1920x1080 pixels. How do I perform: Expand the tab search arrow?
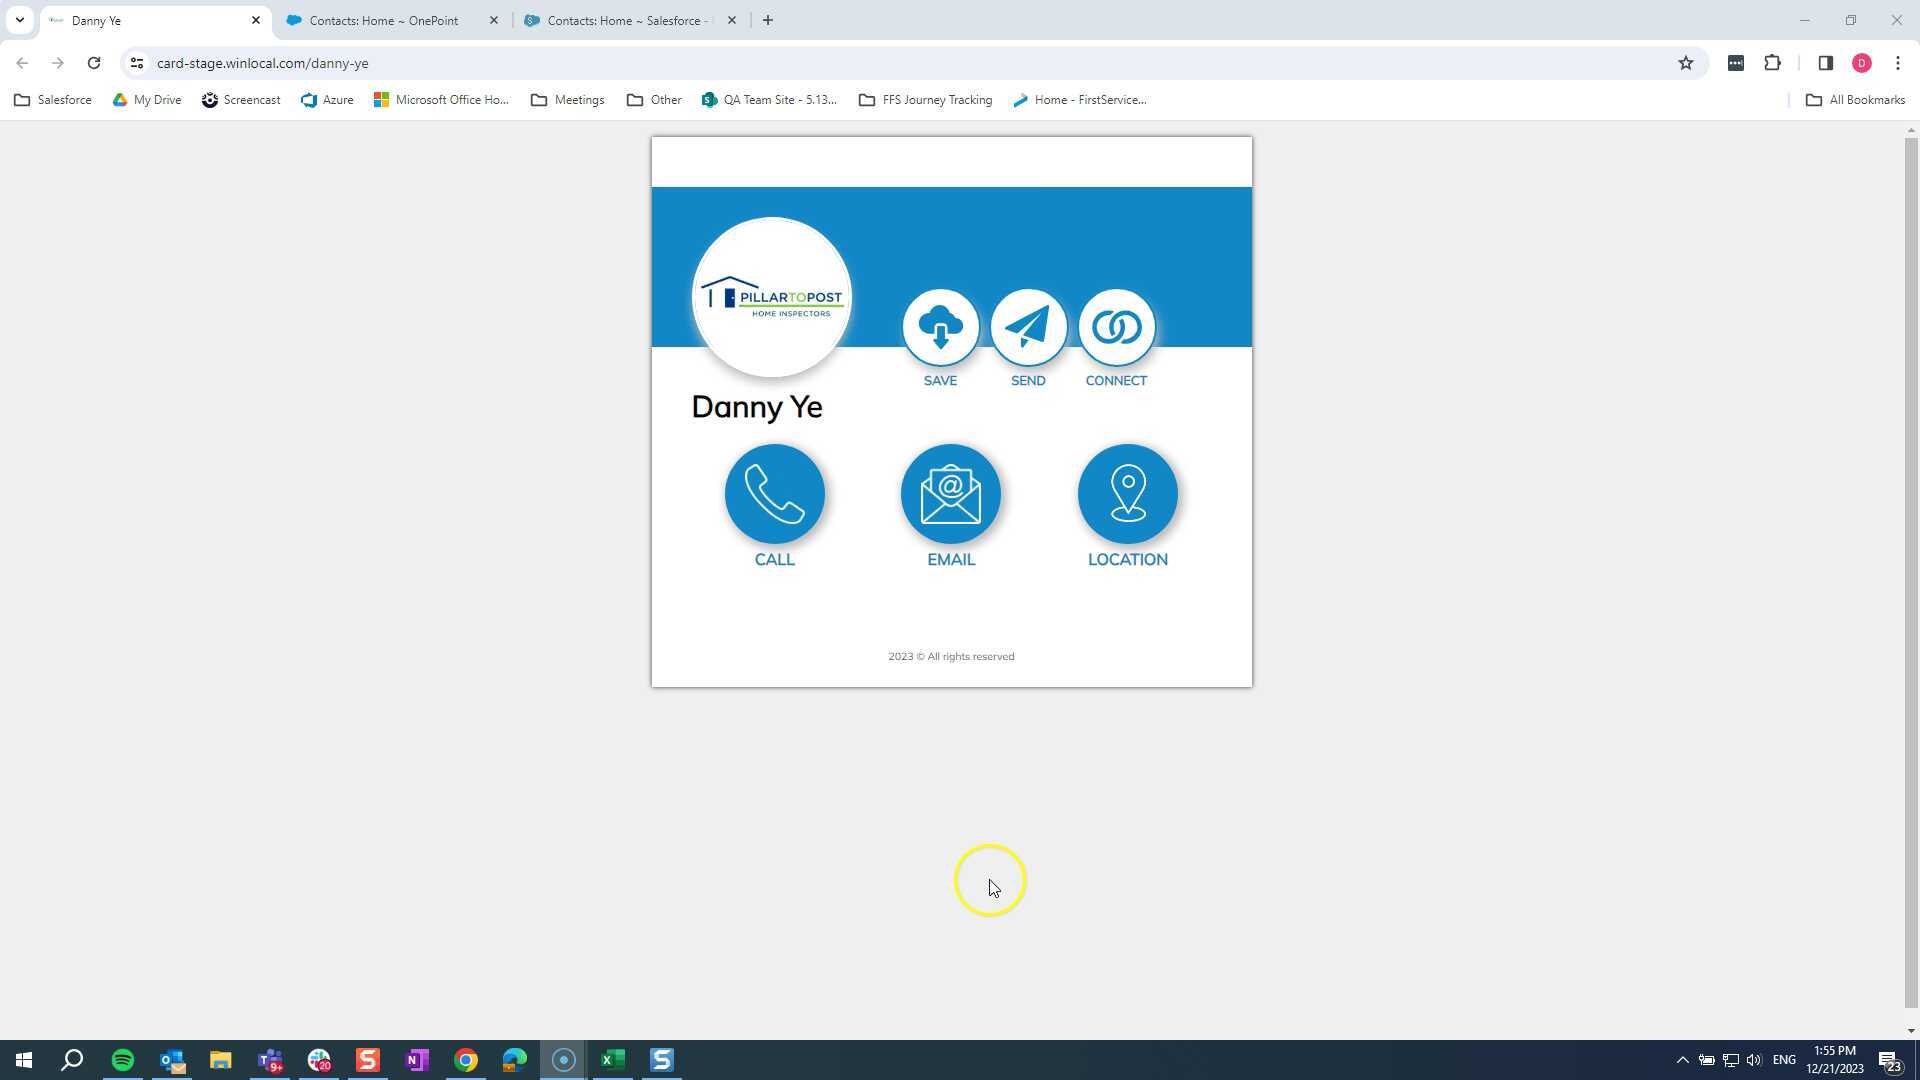tap(19, 20)
